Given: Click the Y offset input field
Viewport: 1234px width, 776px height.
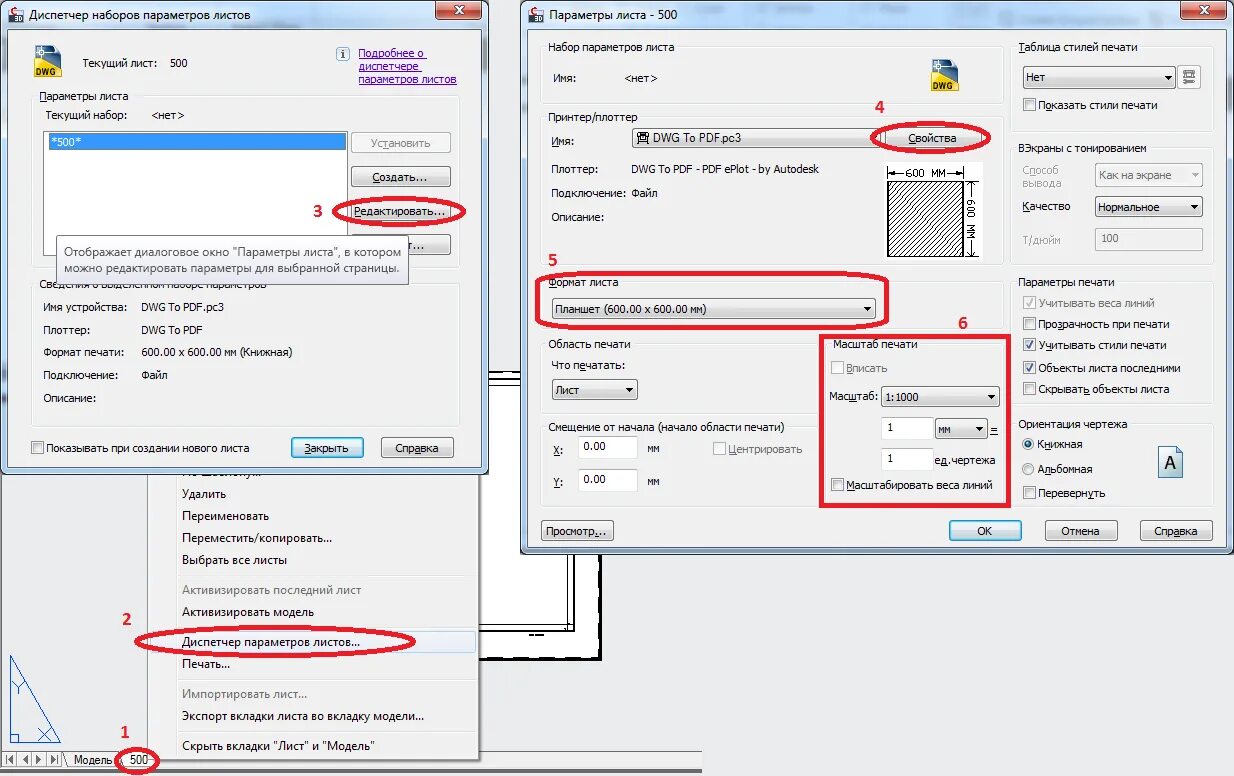Looking at the screenshot, I should pyautogui.click(x=608, y=480).
